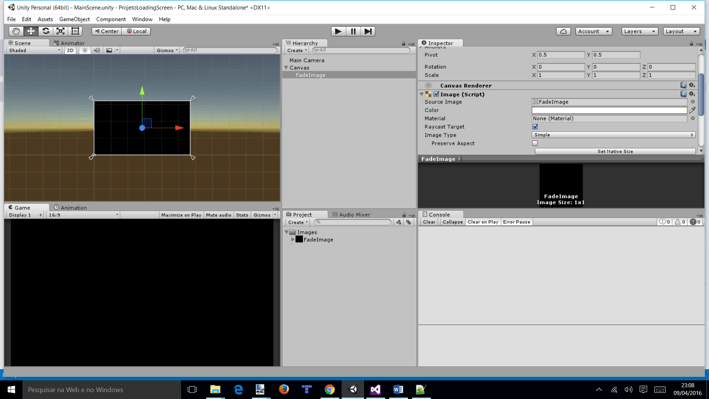Toggle console info message count
The image size is (709, 399).
(665, 222)
